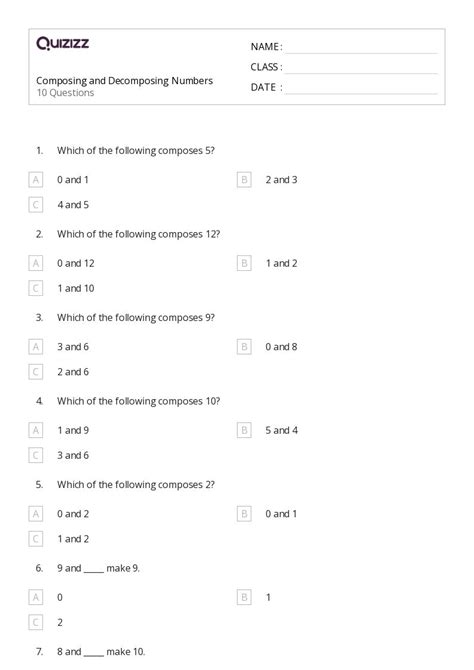Choose box B '5 and 4'

click(244, 430)
